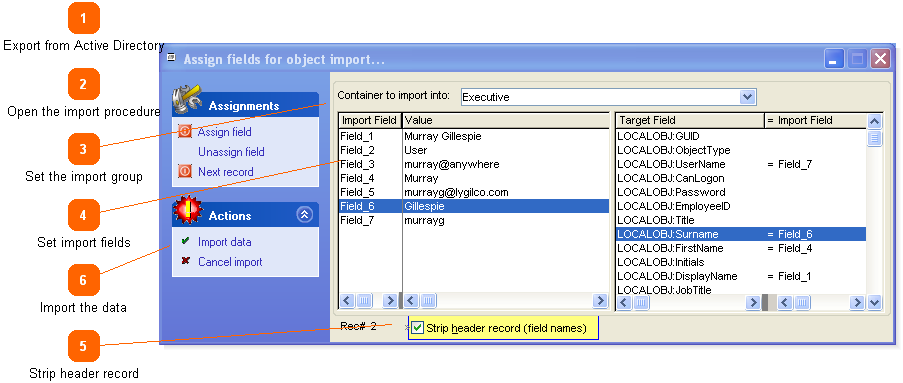Select LOCALOBJ:Initials target field
903x383 pixels.
[x=741, y=262]
